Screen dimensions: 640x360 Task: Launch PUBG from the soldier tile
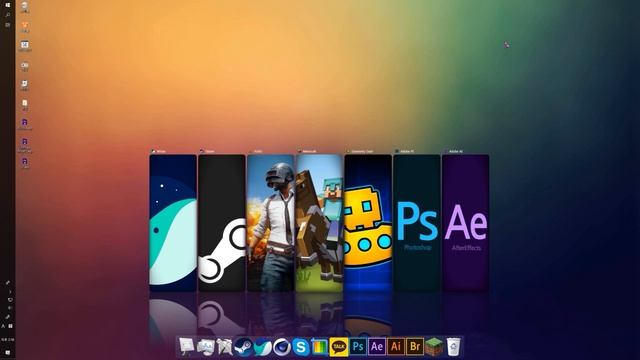pyautogui.click(x=270, y=223)
